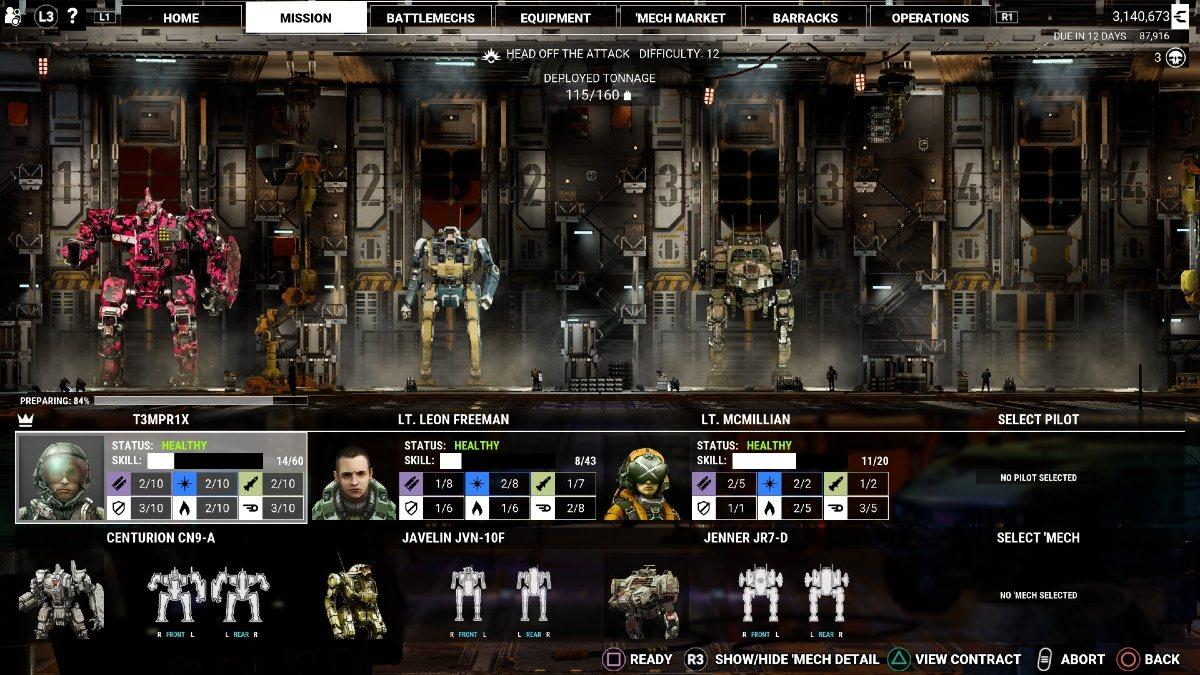Click Abort to cancel the mission
The image size is (1200, 675).
[1070, 659]
